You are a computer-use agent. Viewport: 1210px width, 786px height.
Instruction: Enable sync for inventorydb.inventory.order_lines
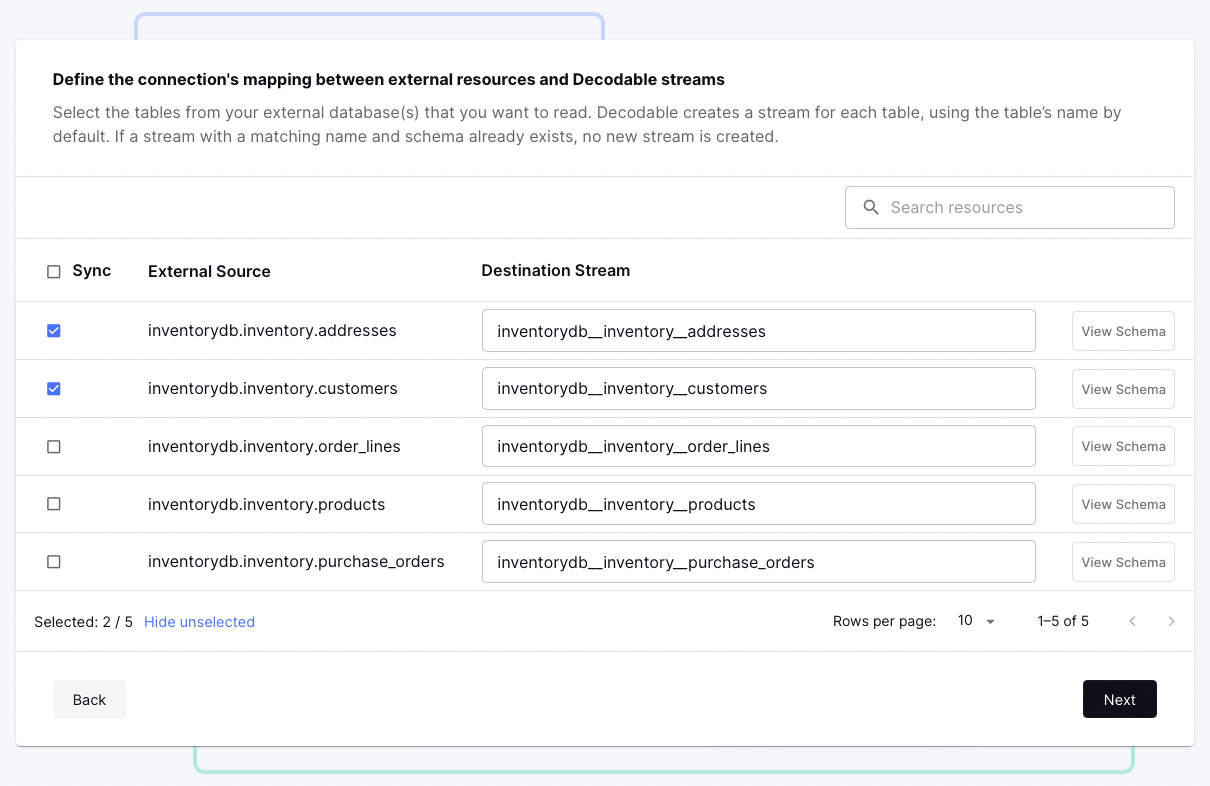pyautogui.click(x=54, y=446)
